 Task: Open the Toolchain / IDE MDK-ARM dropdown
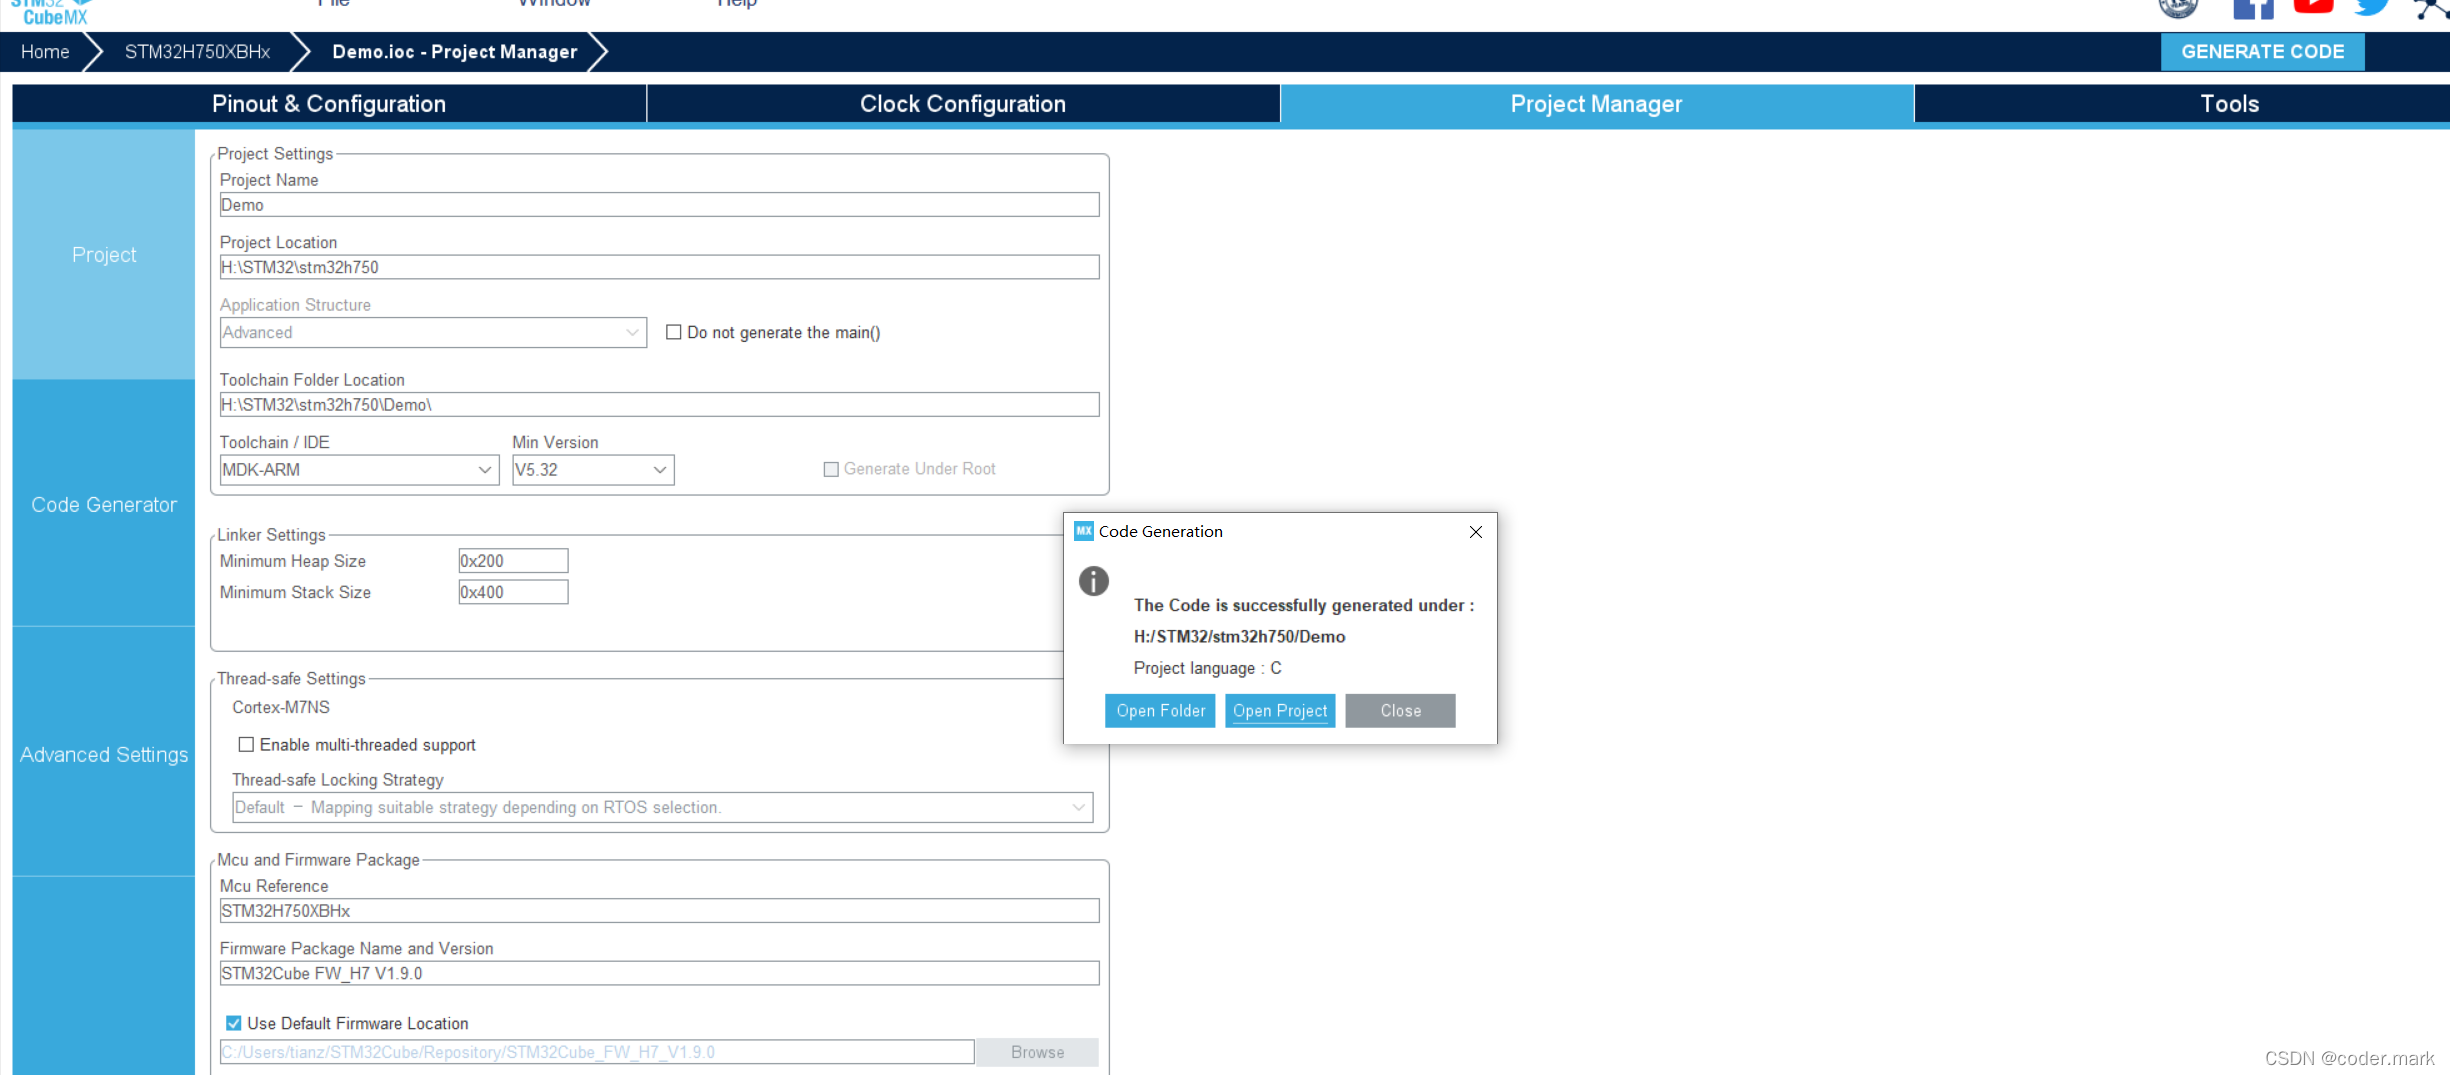click(x=359, y=470)
